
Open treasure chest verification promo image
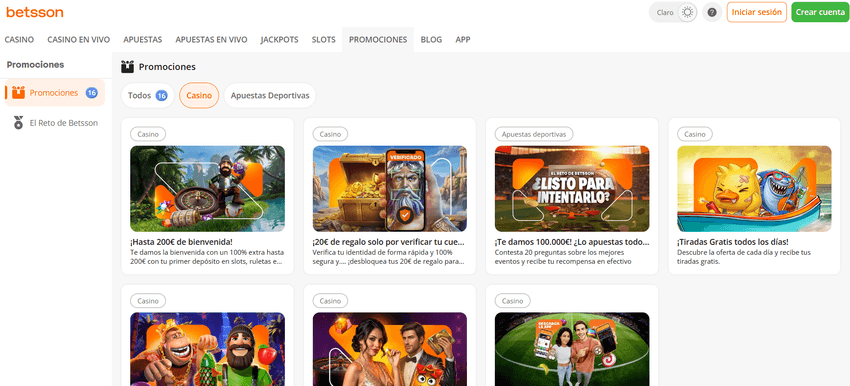tap(390, 189)
